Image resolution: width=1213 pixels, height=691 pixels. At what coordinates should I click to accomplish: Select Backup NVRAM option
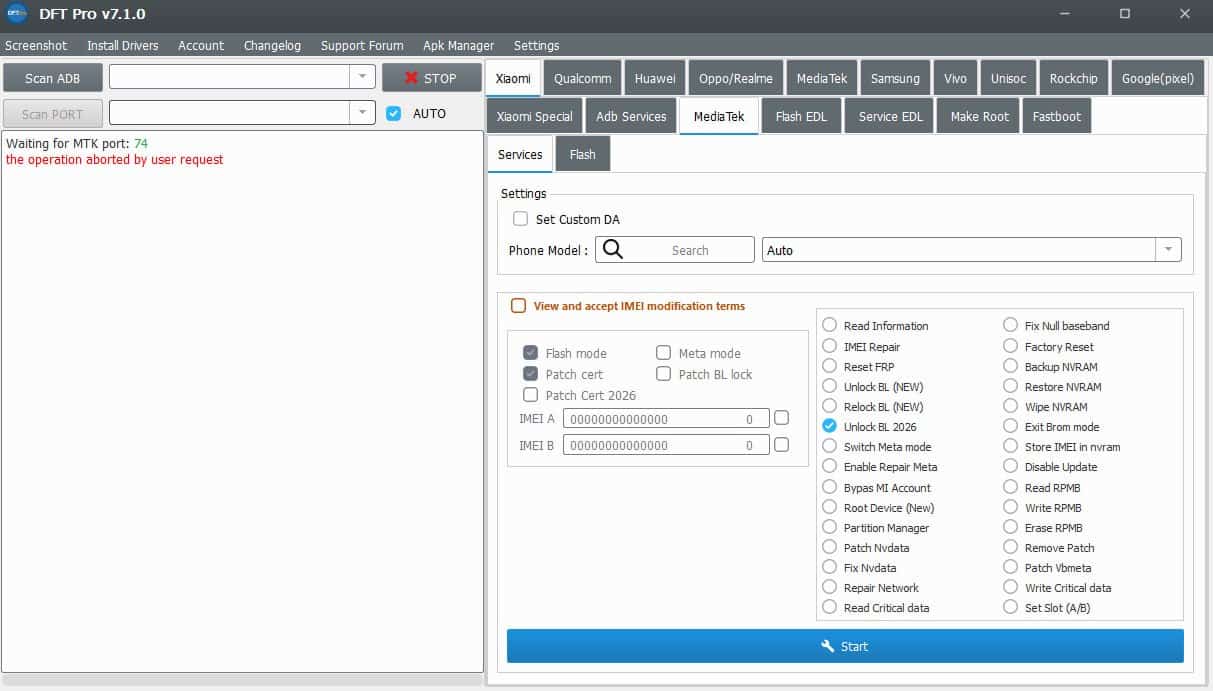(x=1011, y=366)
